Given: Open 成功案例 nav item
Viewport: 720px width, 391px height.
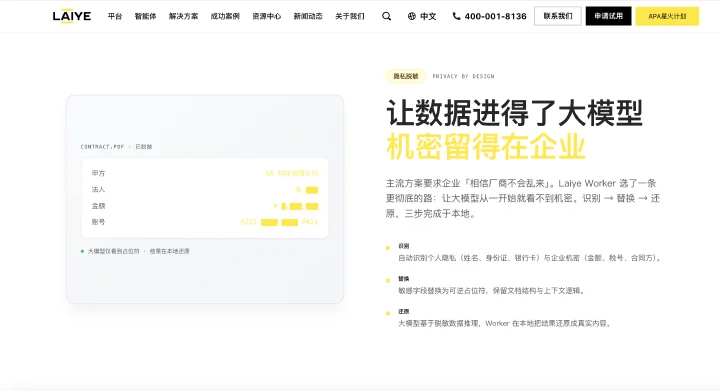Looking at the screenshot, I should tap(225, 16).
